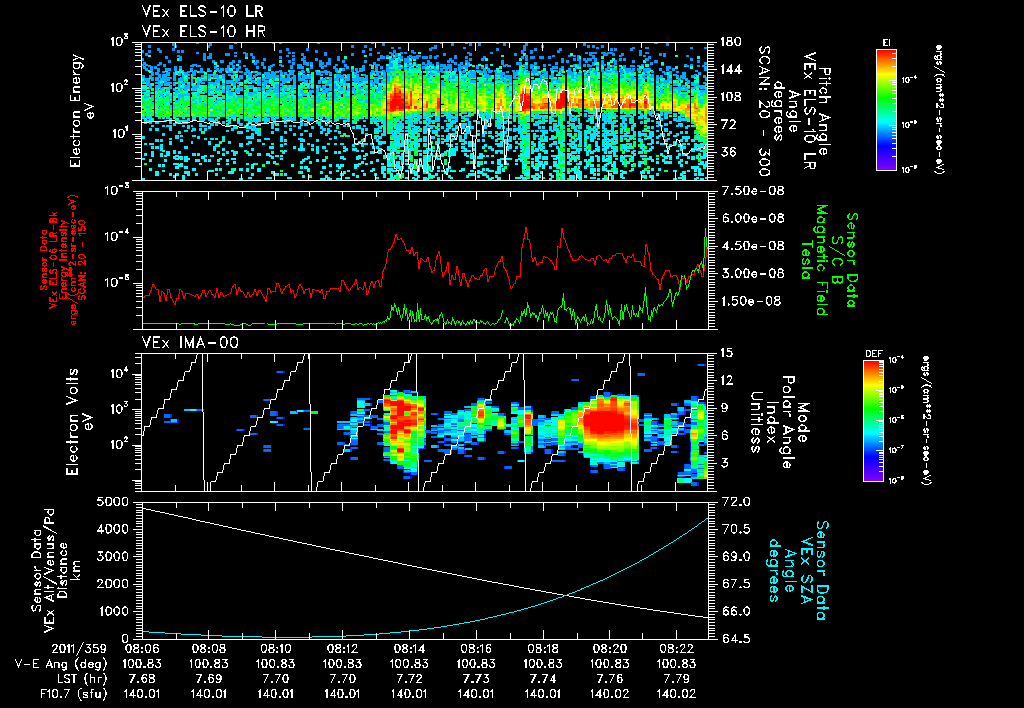1024x708 pixels.
Task: Click the 08:18 time tick label
Action: click(542, 651)
